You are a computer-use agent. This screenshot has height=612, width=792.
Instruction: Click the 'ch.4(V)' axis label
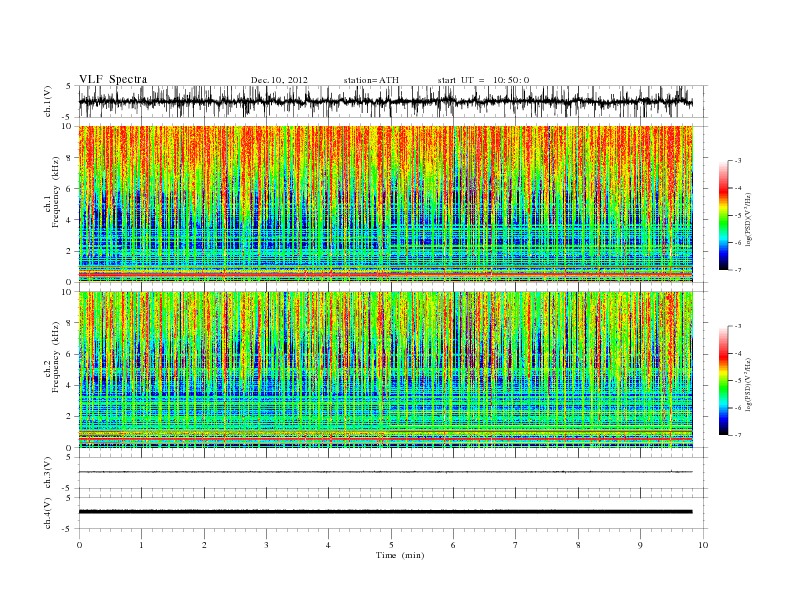tap(47, 513)
